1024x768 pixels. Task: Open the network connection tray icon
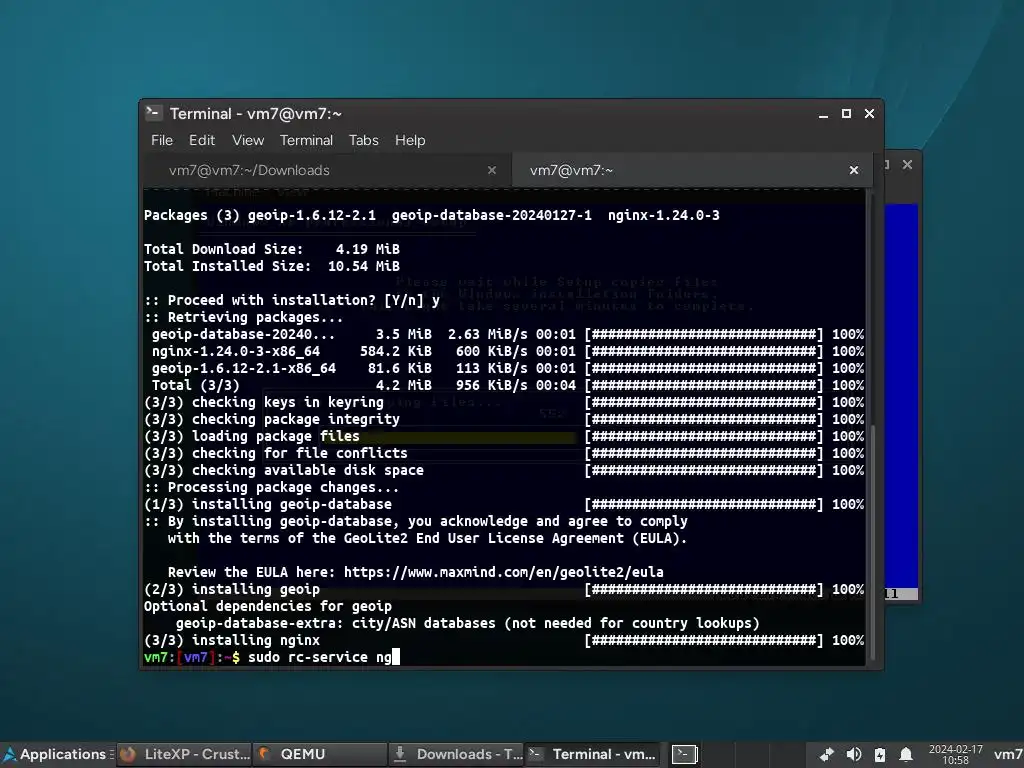coord(827,755)
